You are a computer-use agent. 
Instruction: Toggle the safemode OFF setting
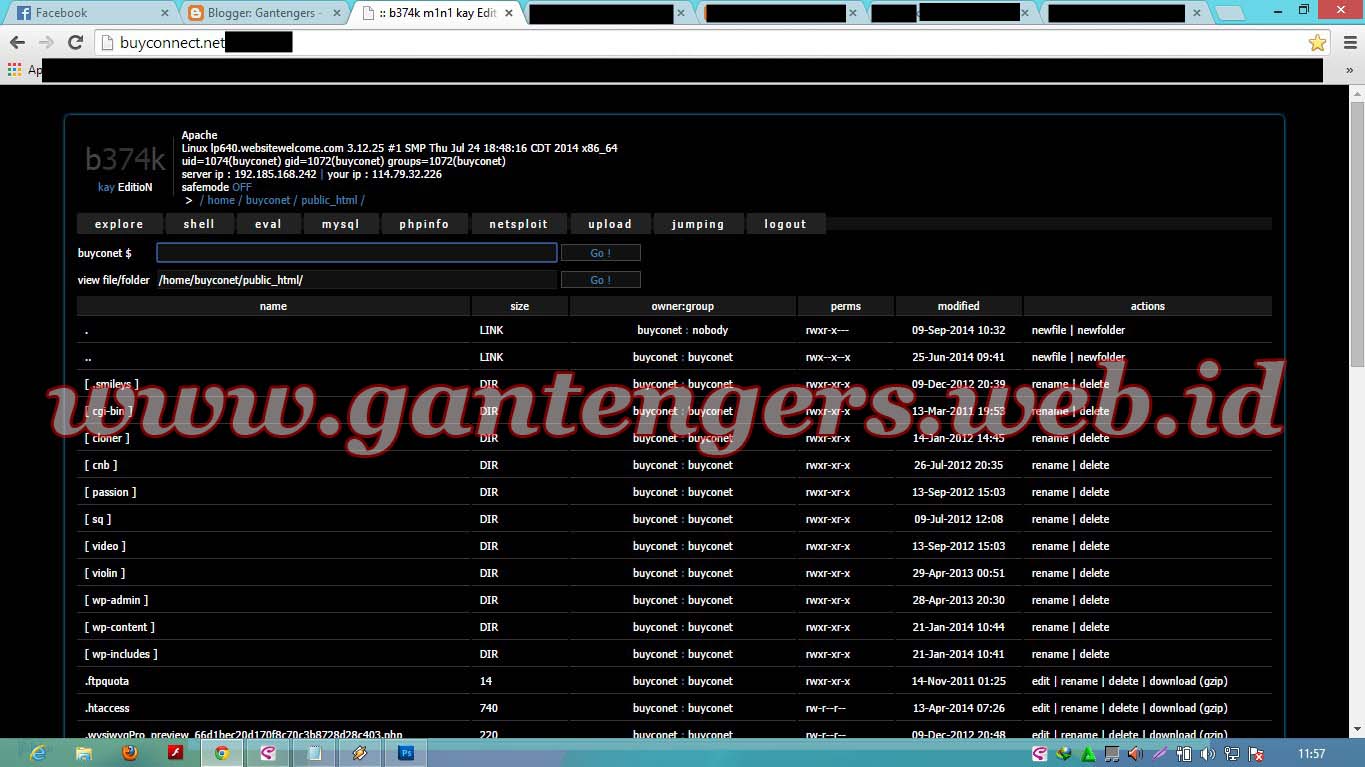click(x=241, y=187)
